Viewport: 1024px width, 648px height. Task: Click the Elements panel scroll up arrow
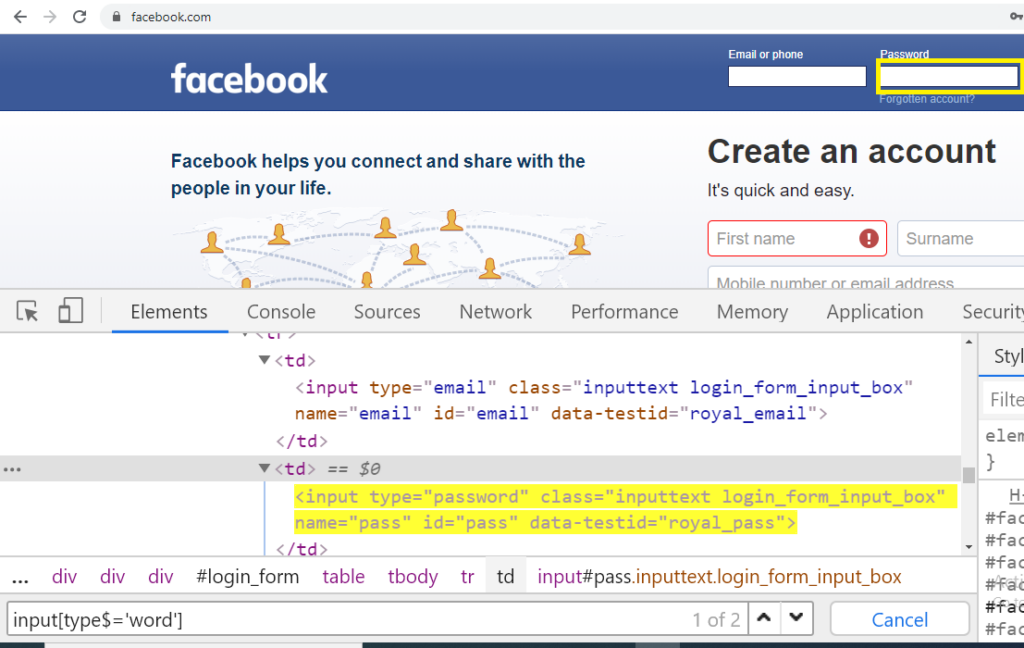pos(969,342)
